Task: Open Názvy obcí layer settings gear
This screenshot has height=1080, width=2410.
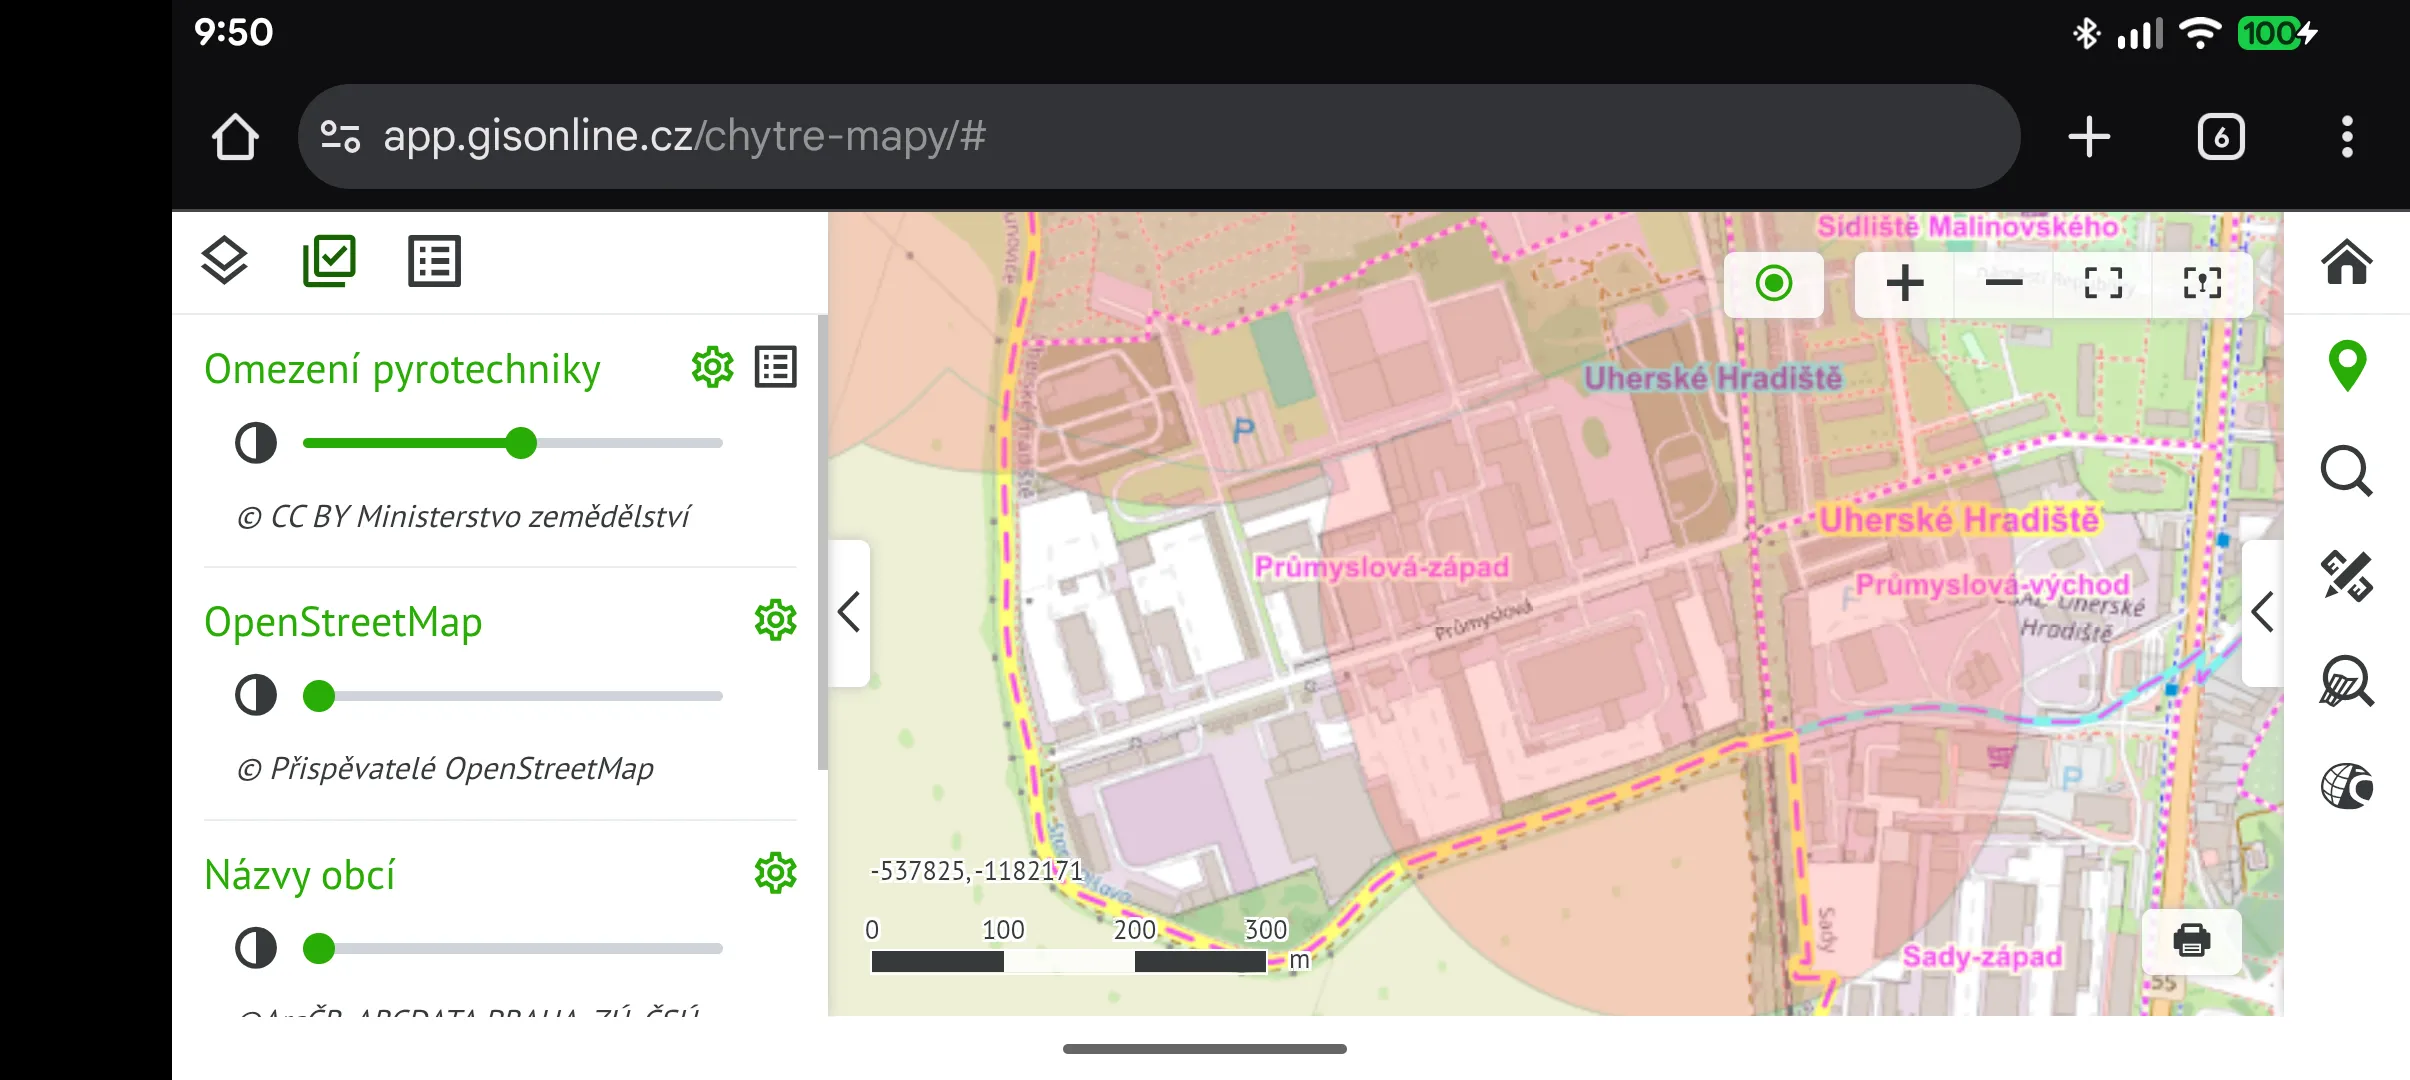Action: tap(775, 874)
